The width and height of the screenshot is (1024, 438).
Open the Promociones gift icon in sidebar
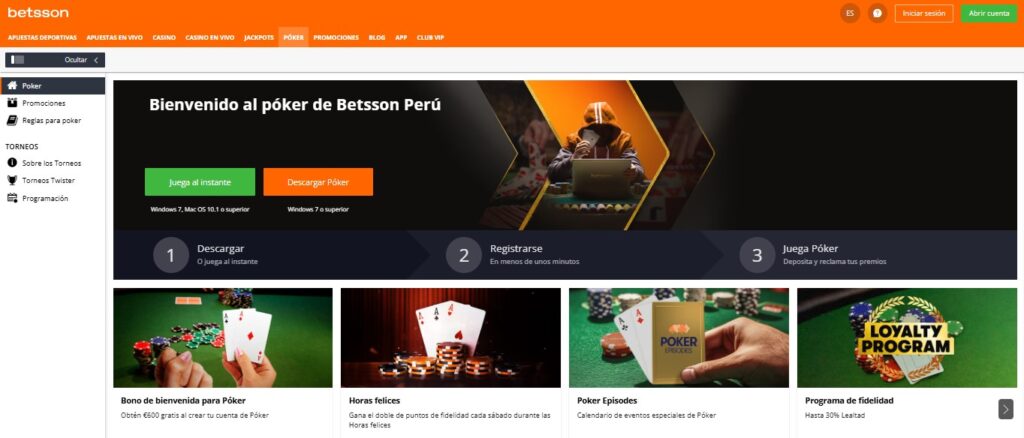(x=12, y=103)
